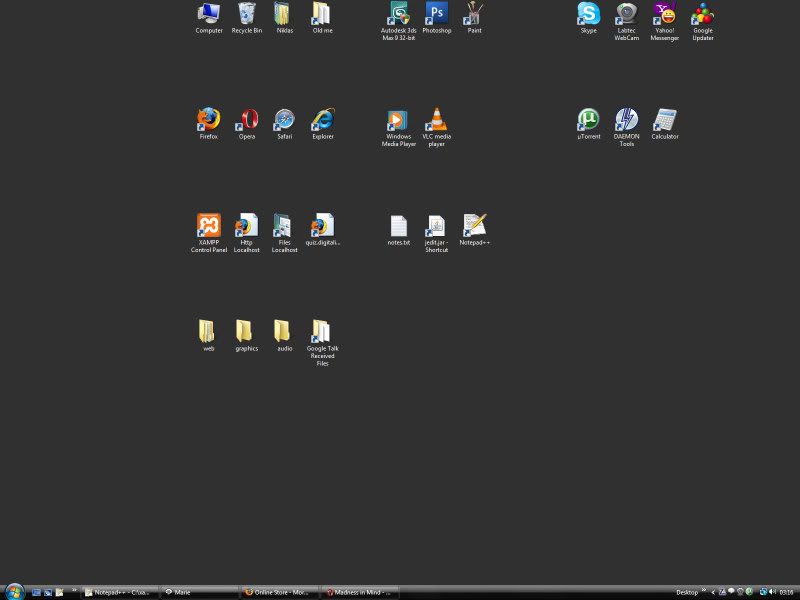Screen dimensions: 800x600
Task: Select the Notepad++ desktop shortcut
Action: [475, 226]
